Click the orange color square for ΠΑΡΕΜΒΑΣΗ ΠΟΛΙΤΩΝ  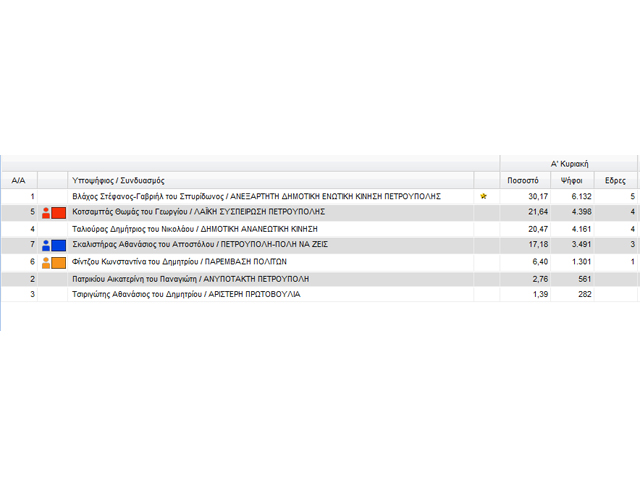59,262
